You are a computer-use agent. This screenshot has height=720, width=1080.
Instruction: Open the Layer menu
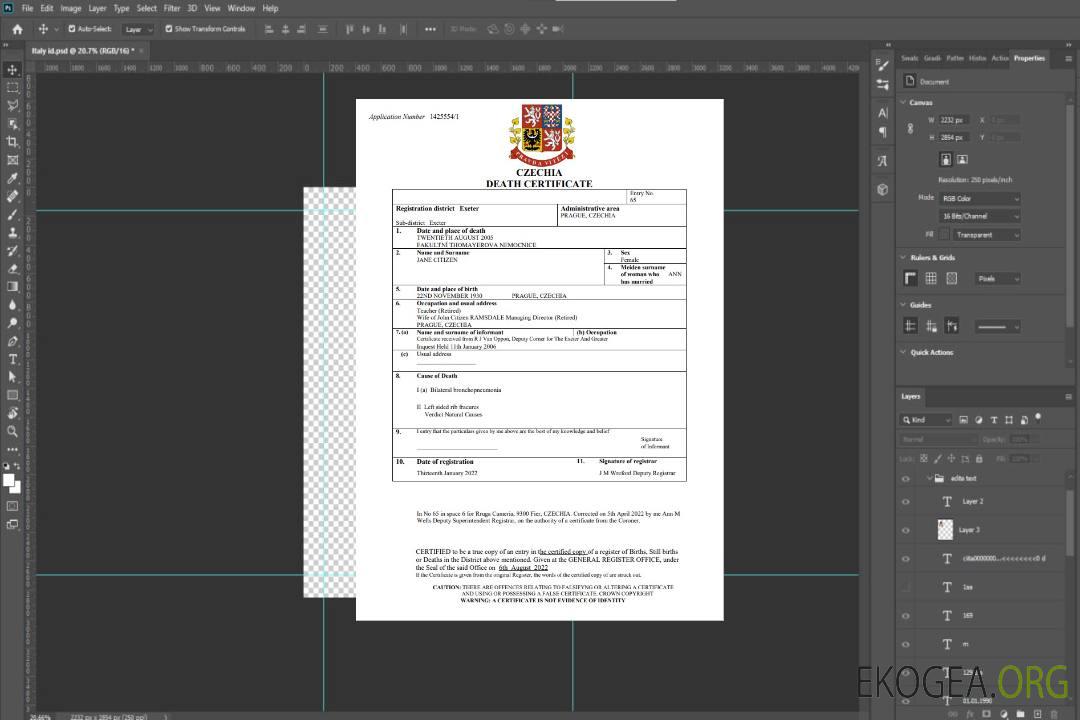(97, 8)
